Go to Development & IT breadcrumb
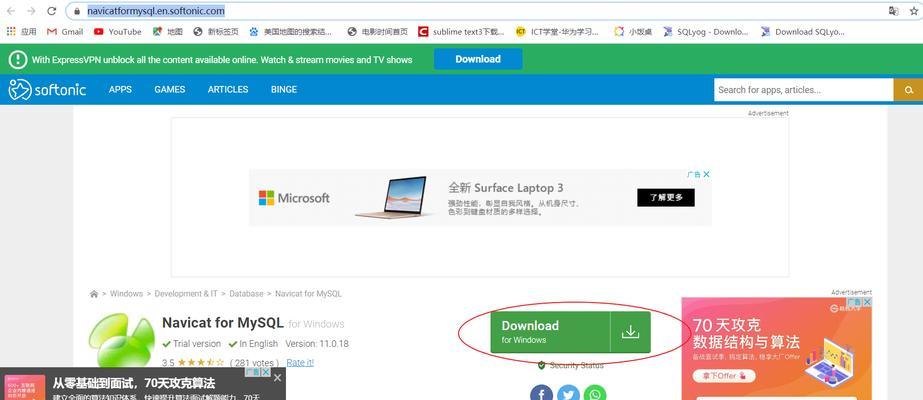This screenshot has height=400, width=923. (186, 294)
